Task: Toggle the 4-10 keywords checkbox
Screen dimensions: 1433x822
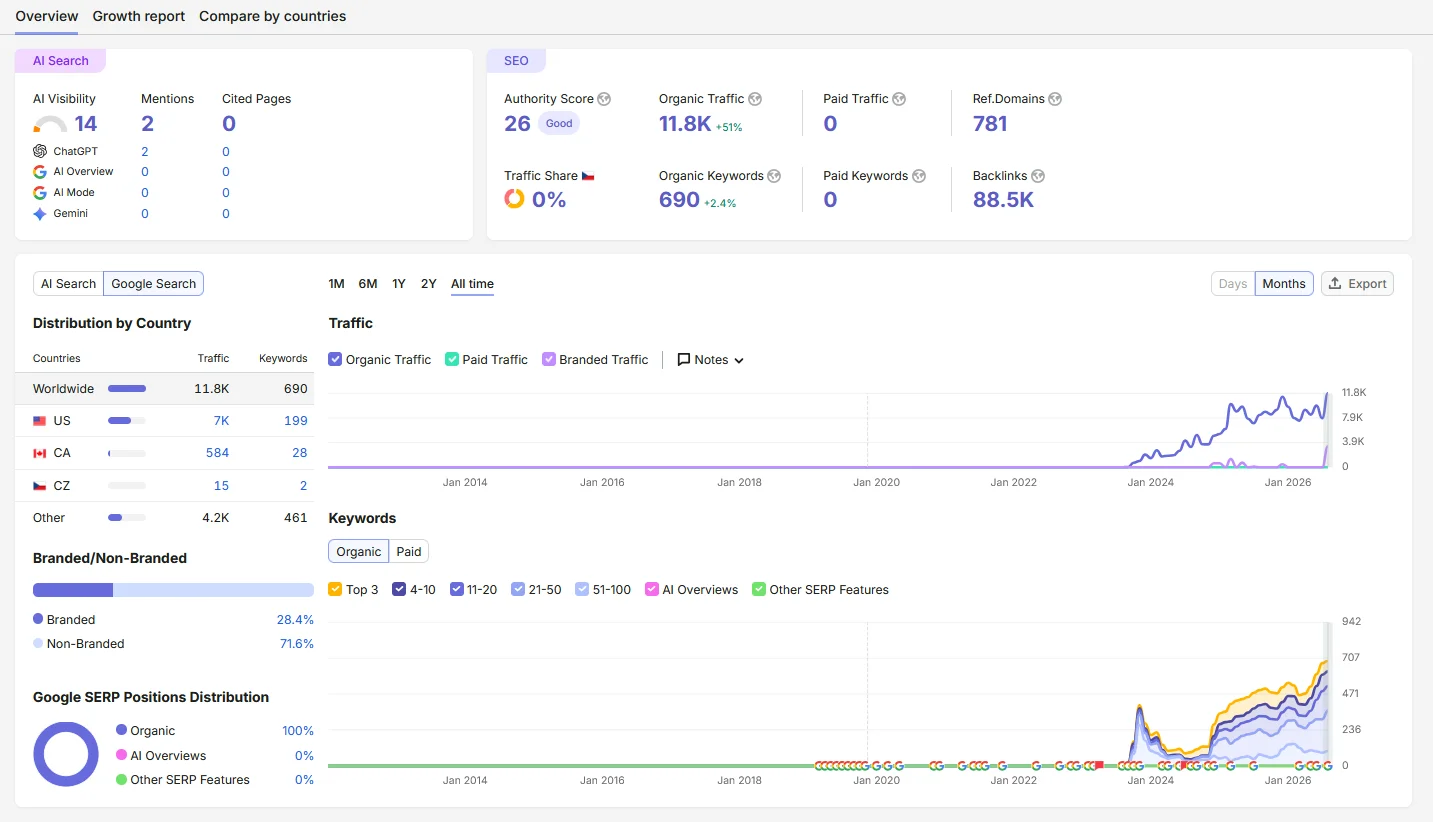Action: tap(399, 589)
